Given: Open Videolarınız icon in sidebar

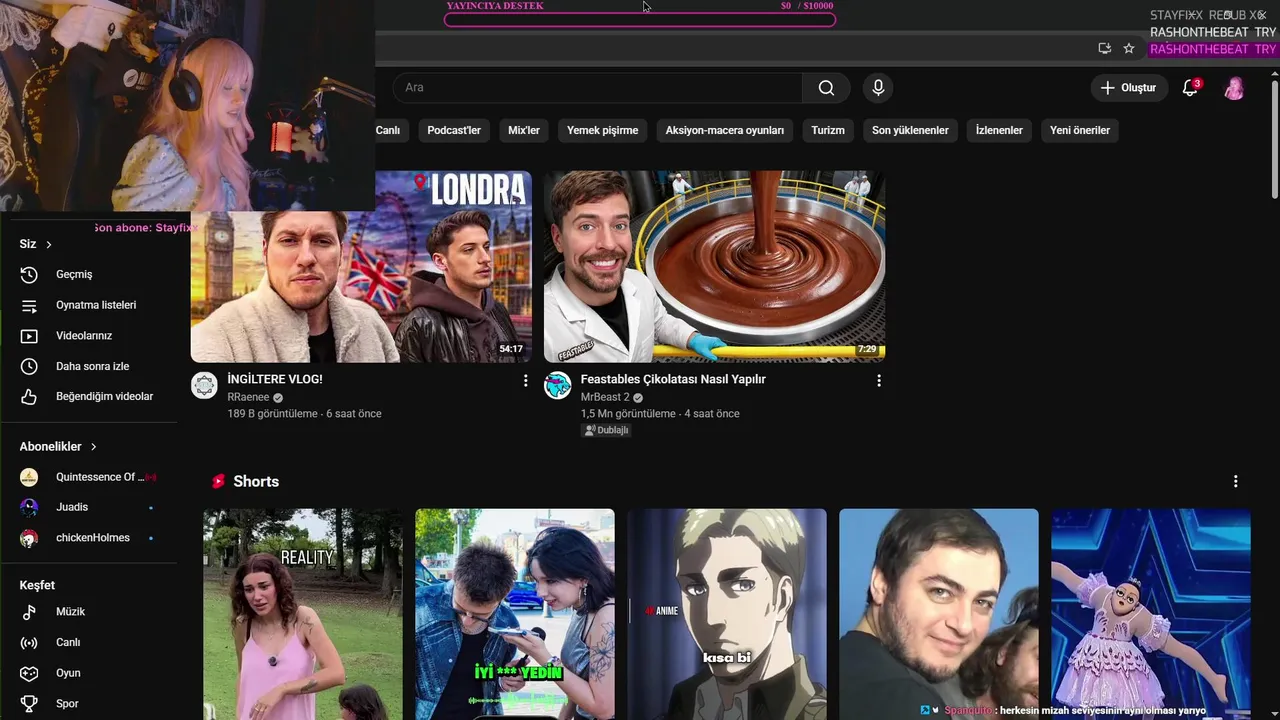Looking at the screenshot, I should pyautogui.click(x=29, y=336).
